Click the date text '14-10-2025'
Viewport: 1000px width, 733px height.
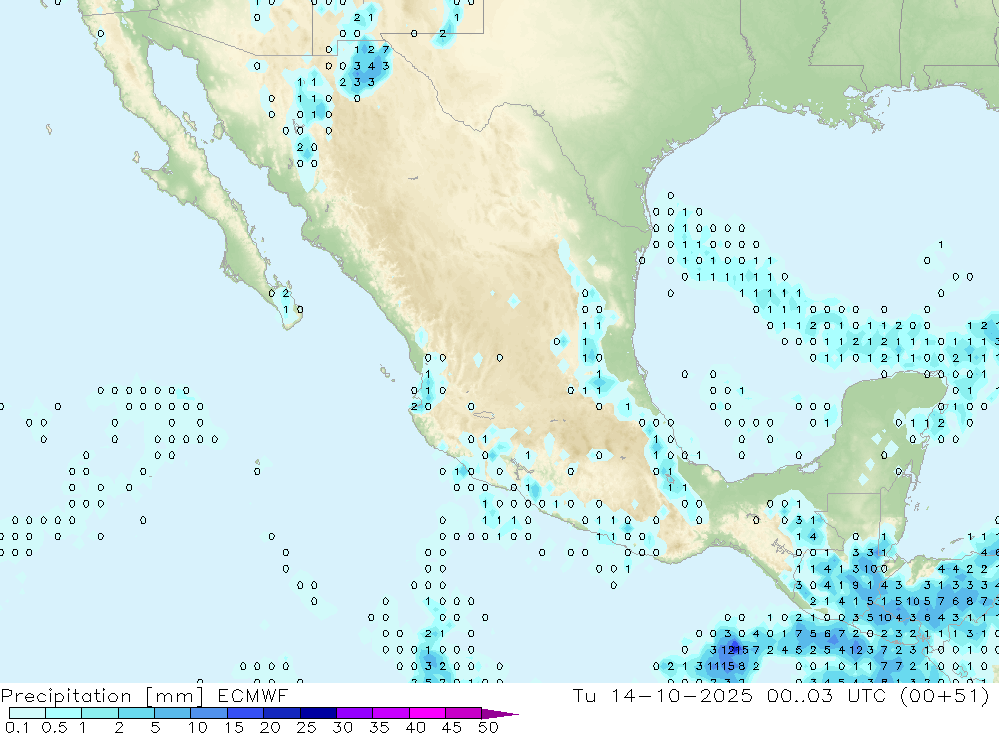(x=682, y=695)
